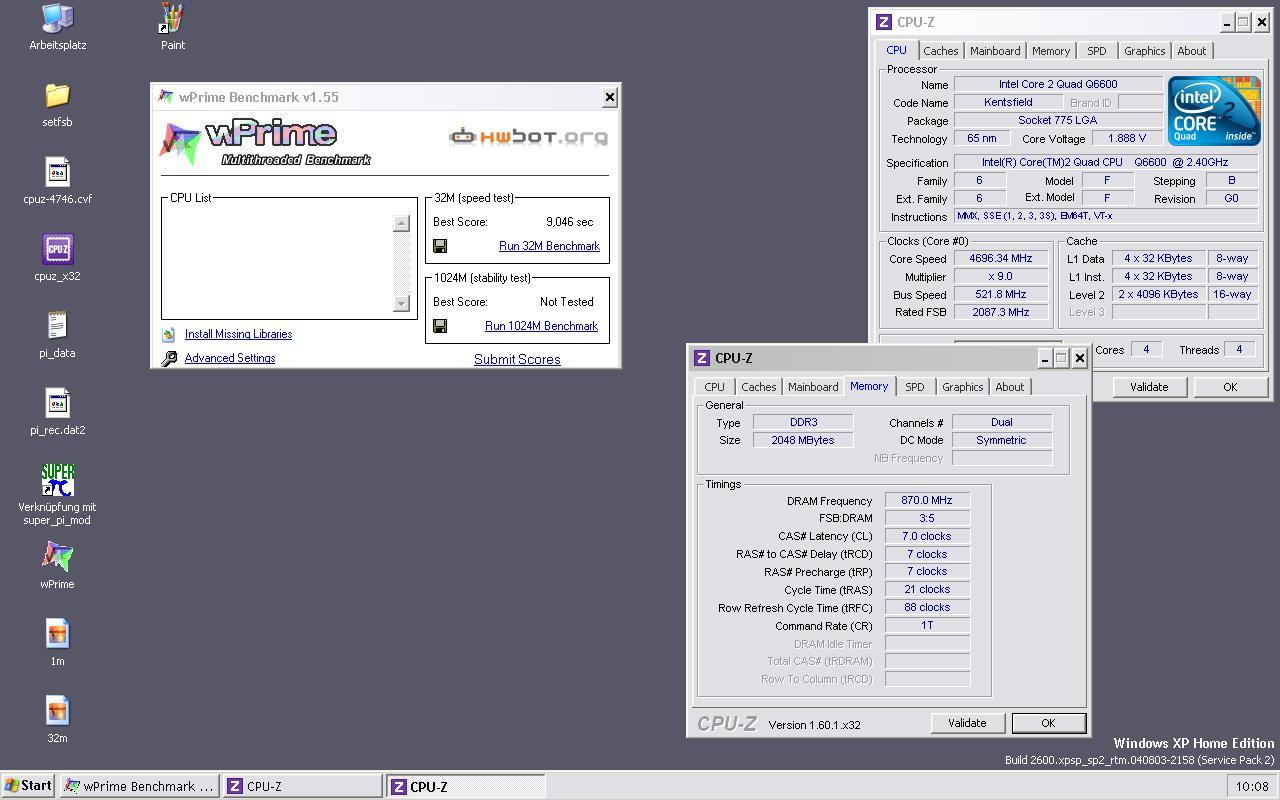Open SPD tab in back CPU-Z window
1280x800 pixels.
(1096, 51)
